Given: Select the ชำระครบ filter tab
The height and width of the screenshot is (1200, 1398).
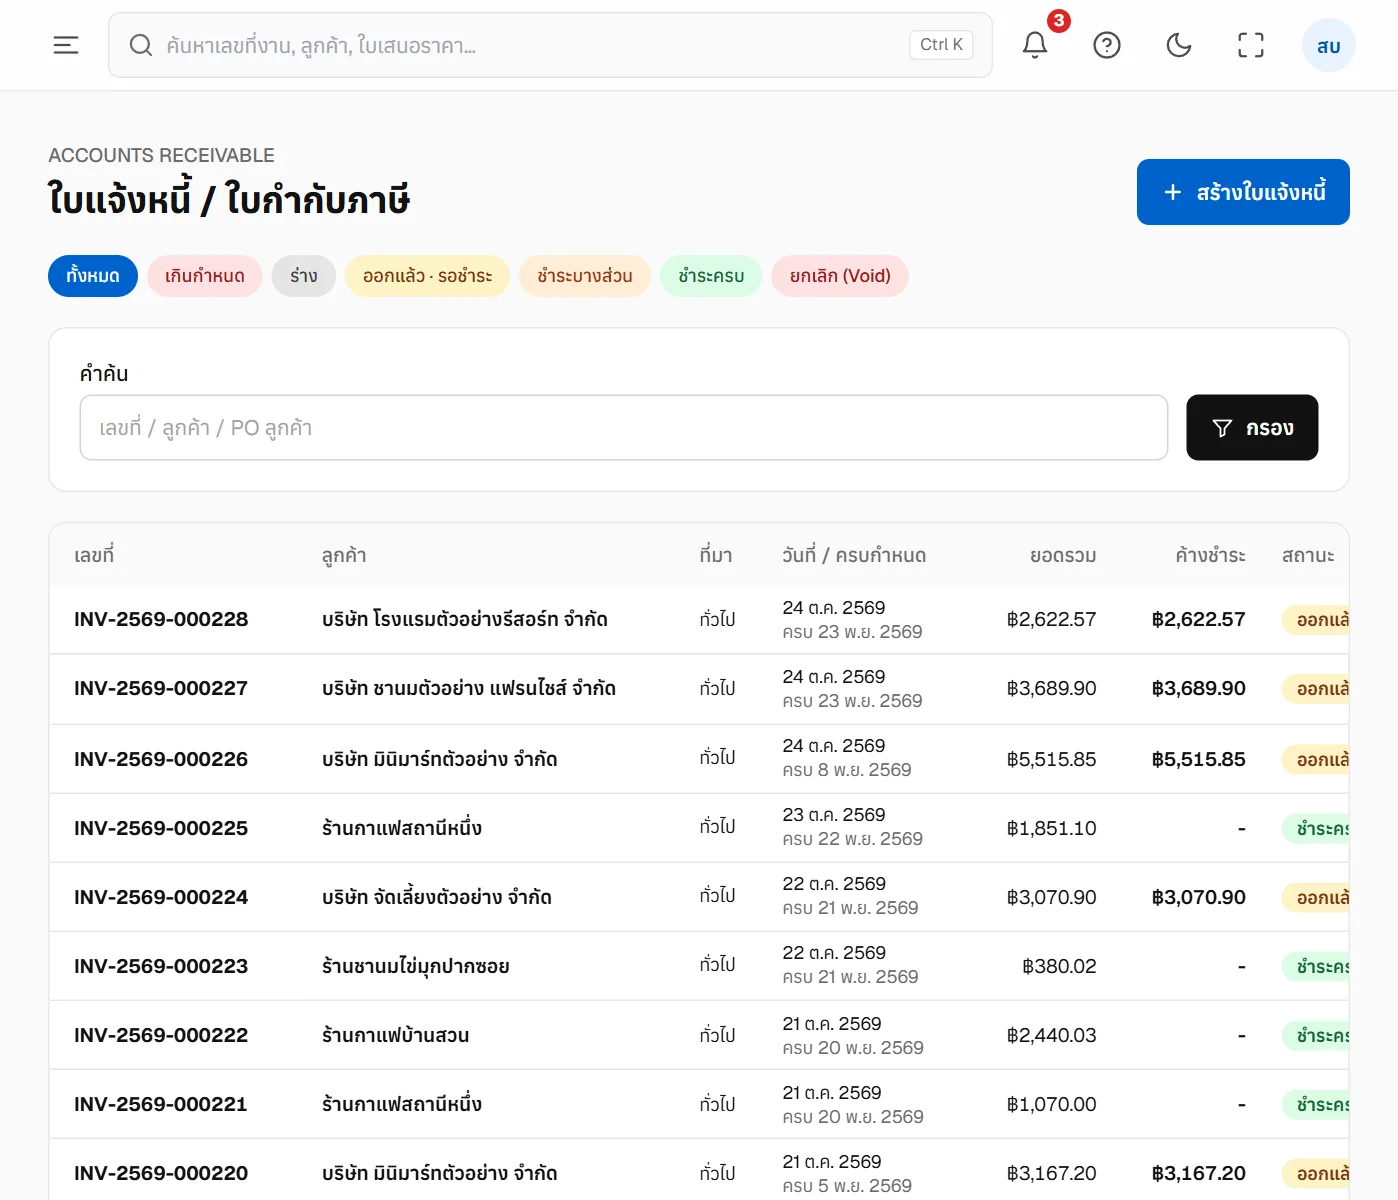Looking at the screenshot, I should click(x=711, y=276).
